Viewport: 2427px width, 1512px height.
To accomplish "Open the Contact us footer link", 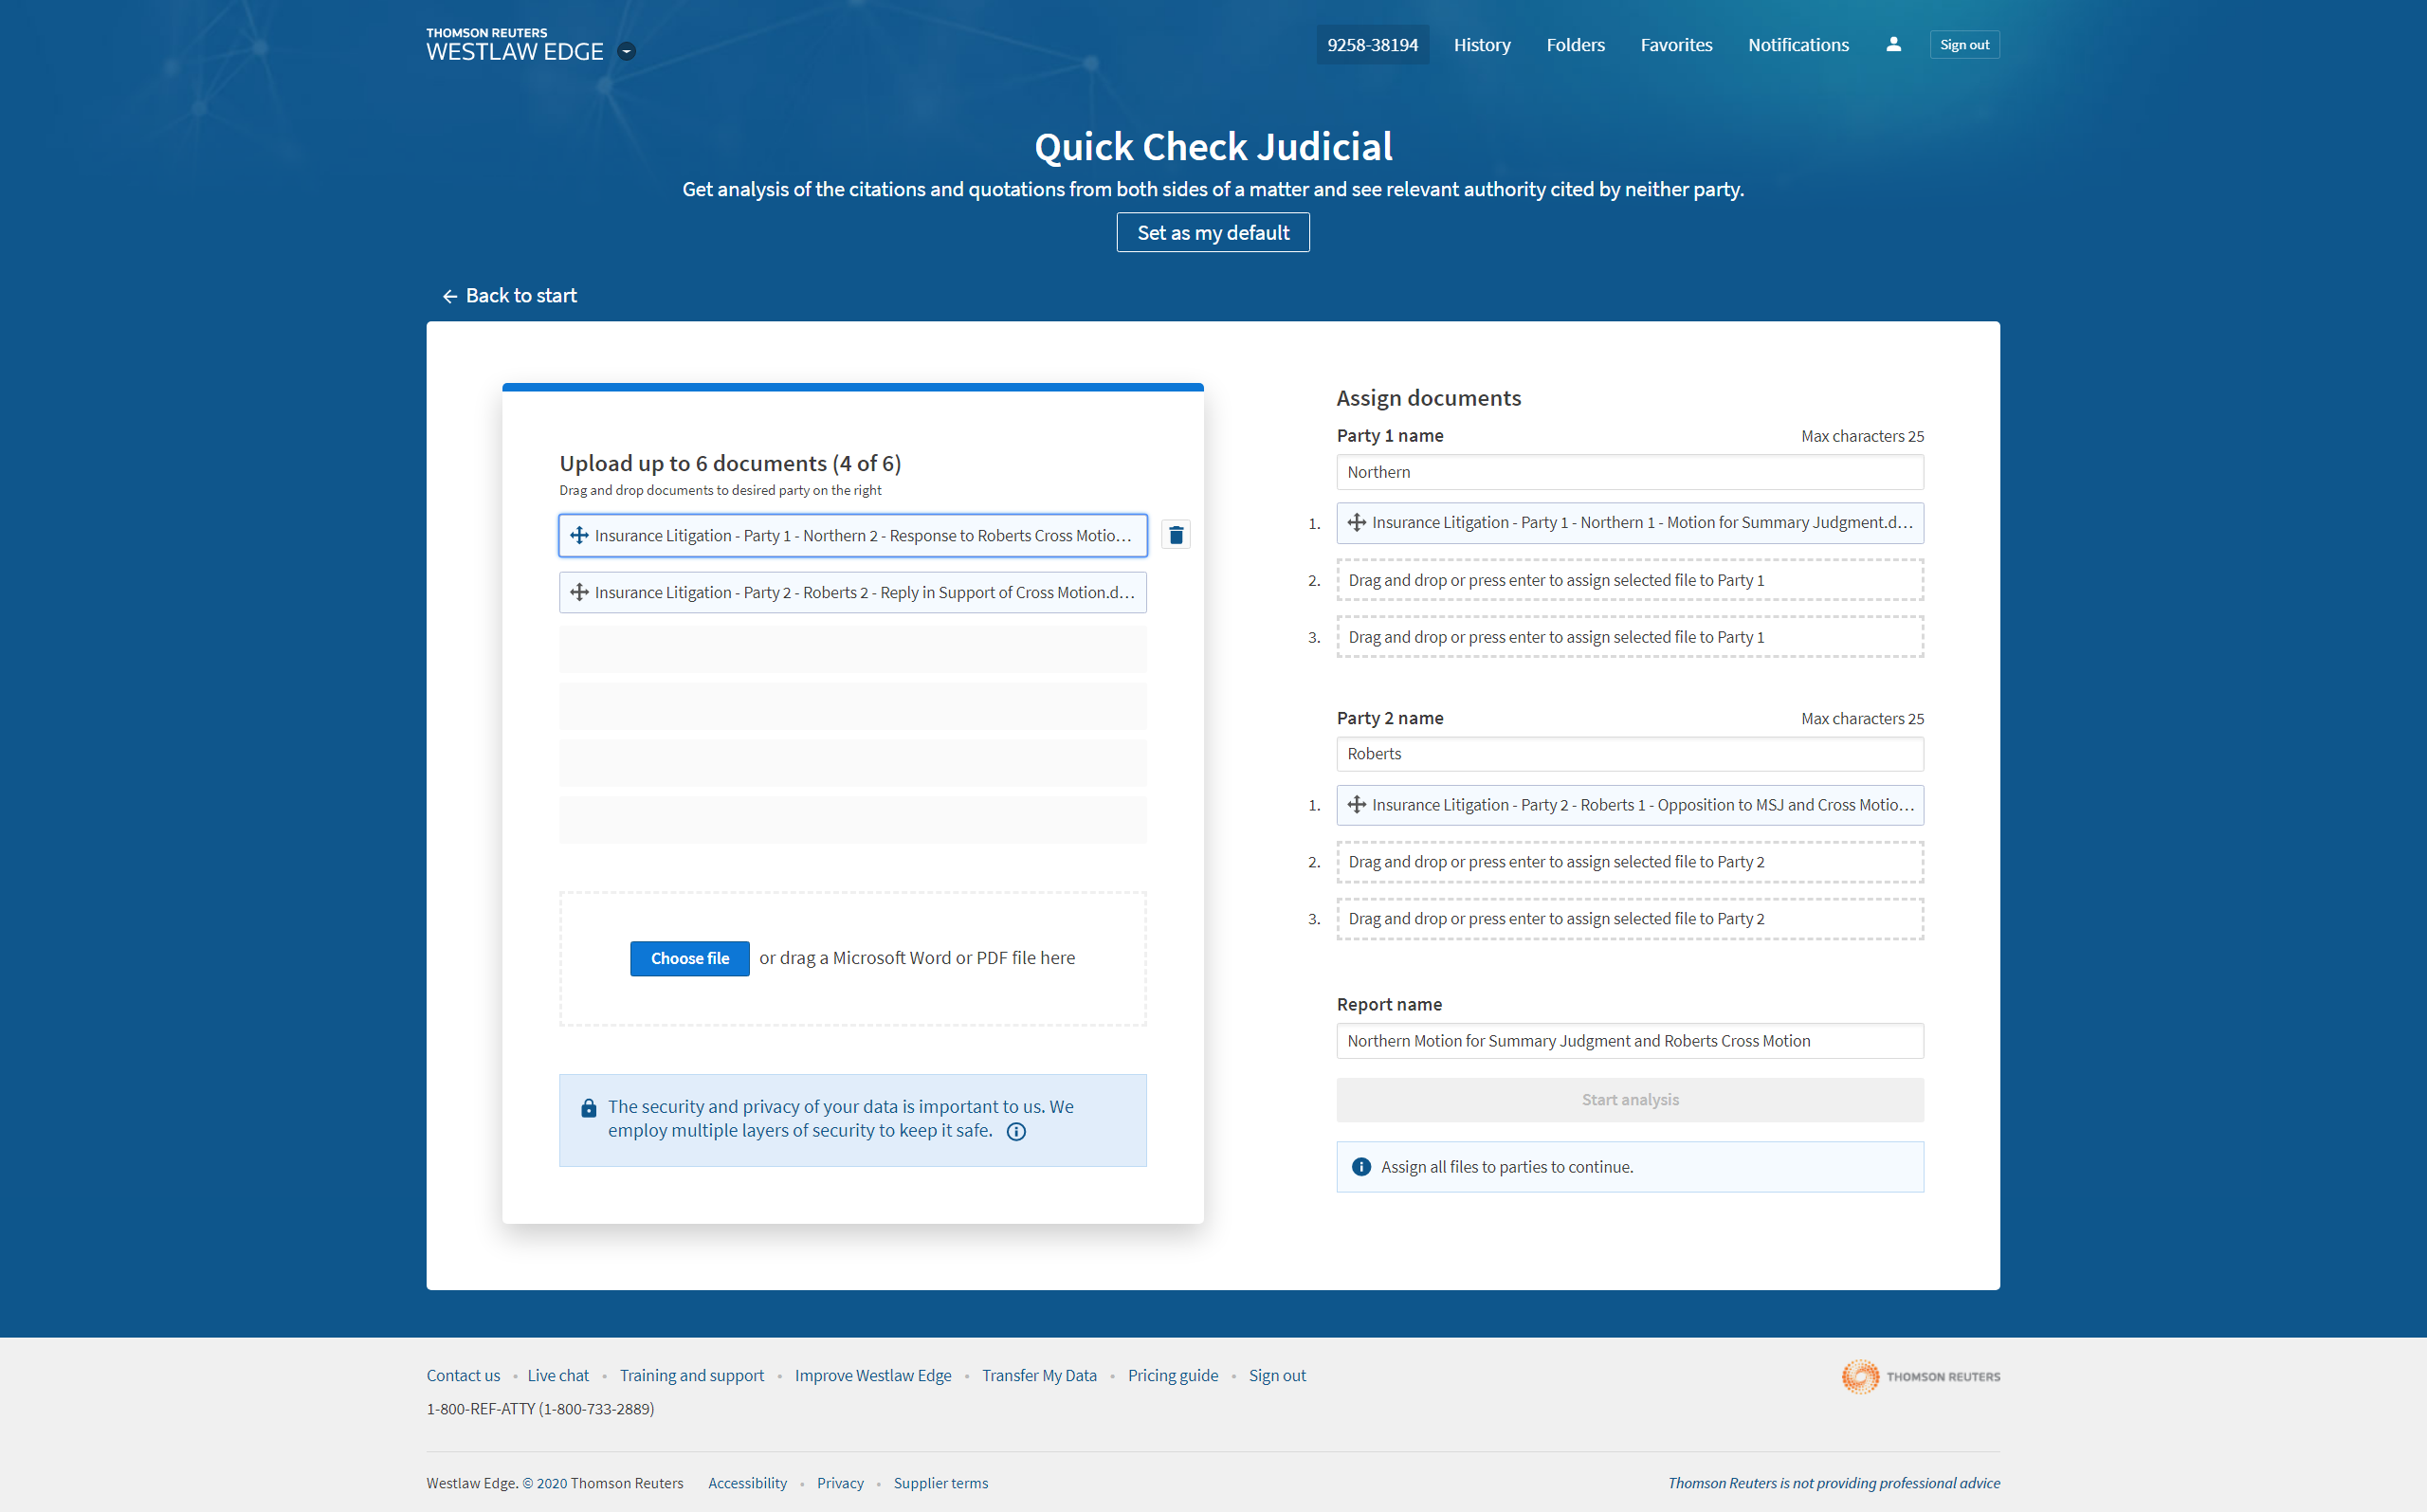I will (x=463, y=1375).
